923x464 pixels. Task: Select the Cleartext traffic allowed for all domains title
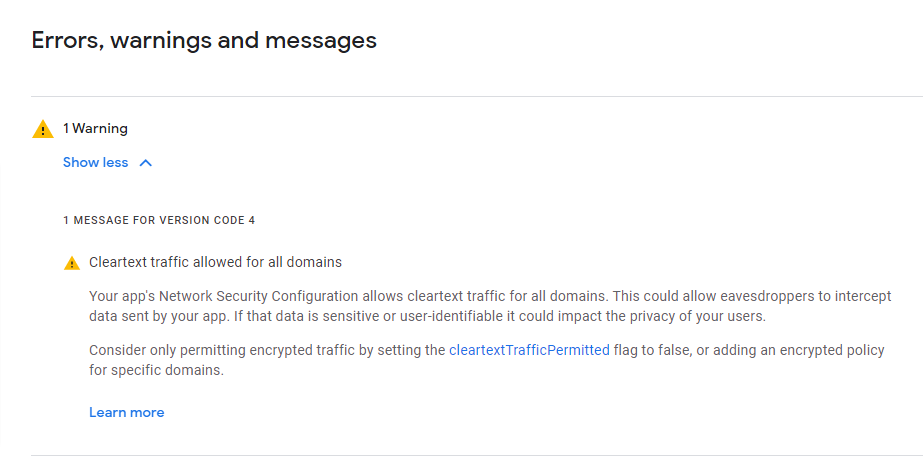coord(215,262)
